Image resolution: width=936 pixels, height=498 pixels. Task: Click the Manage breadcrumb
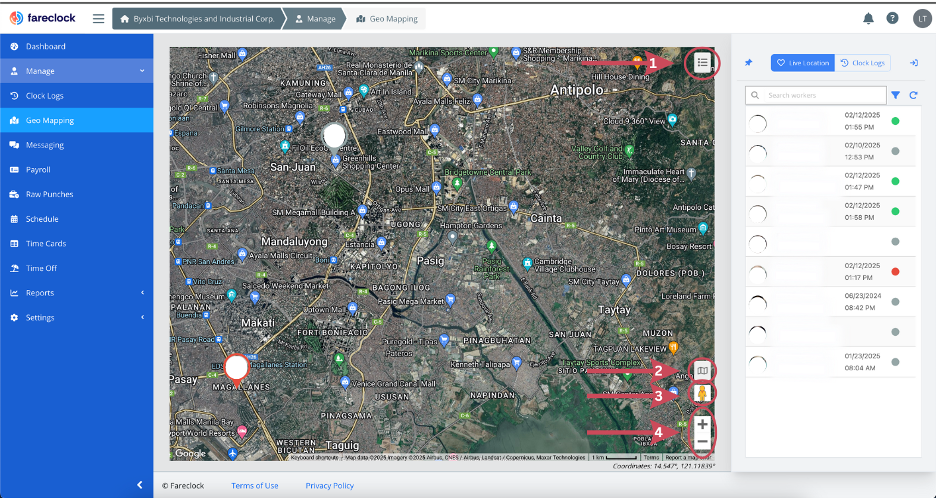click(x=316, y=19)
